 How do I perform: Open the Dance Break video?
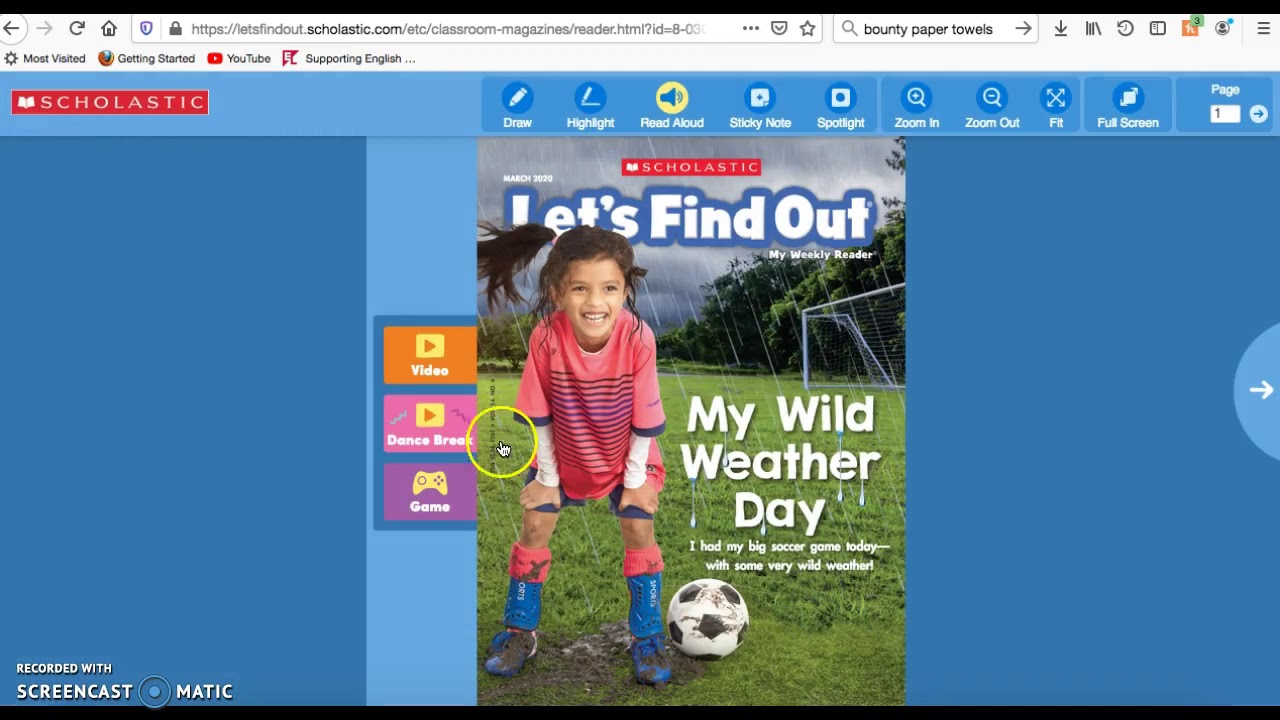(430, 424)
